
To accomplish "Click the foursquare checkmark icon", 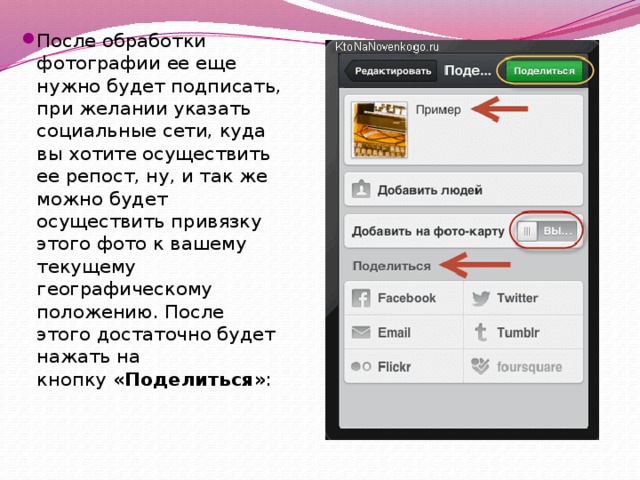I will click(480, 366).
